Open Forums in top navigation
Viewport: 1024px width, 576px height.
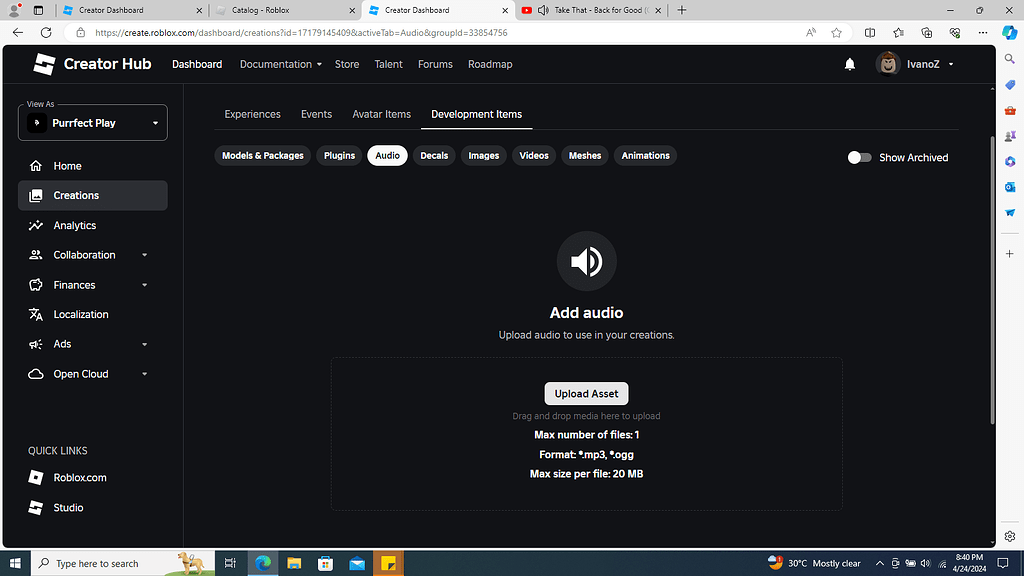tap(435, 64)
